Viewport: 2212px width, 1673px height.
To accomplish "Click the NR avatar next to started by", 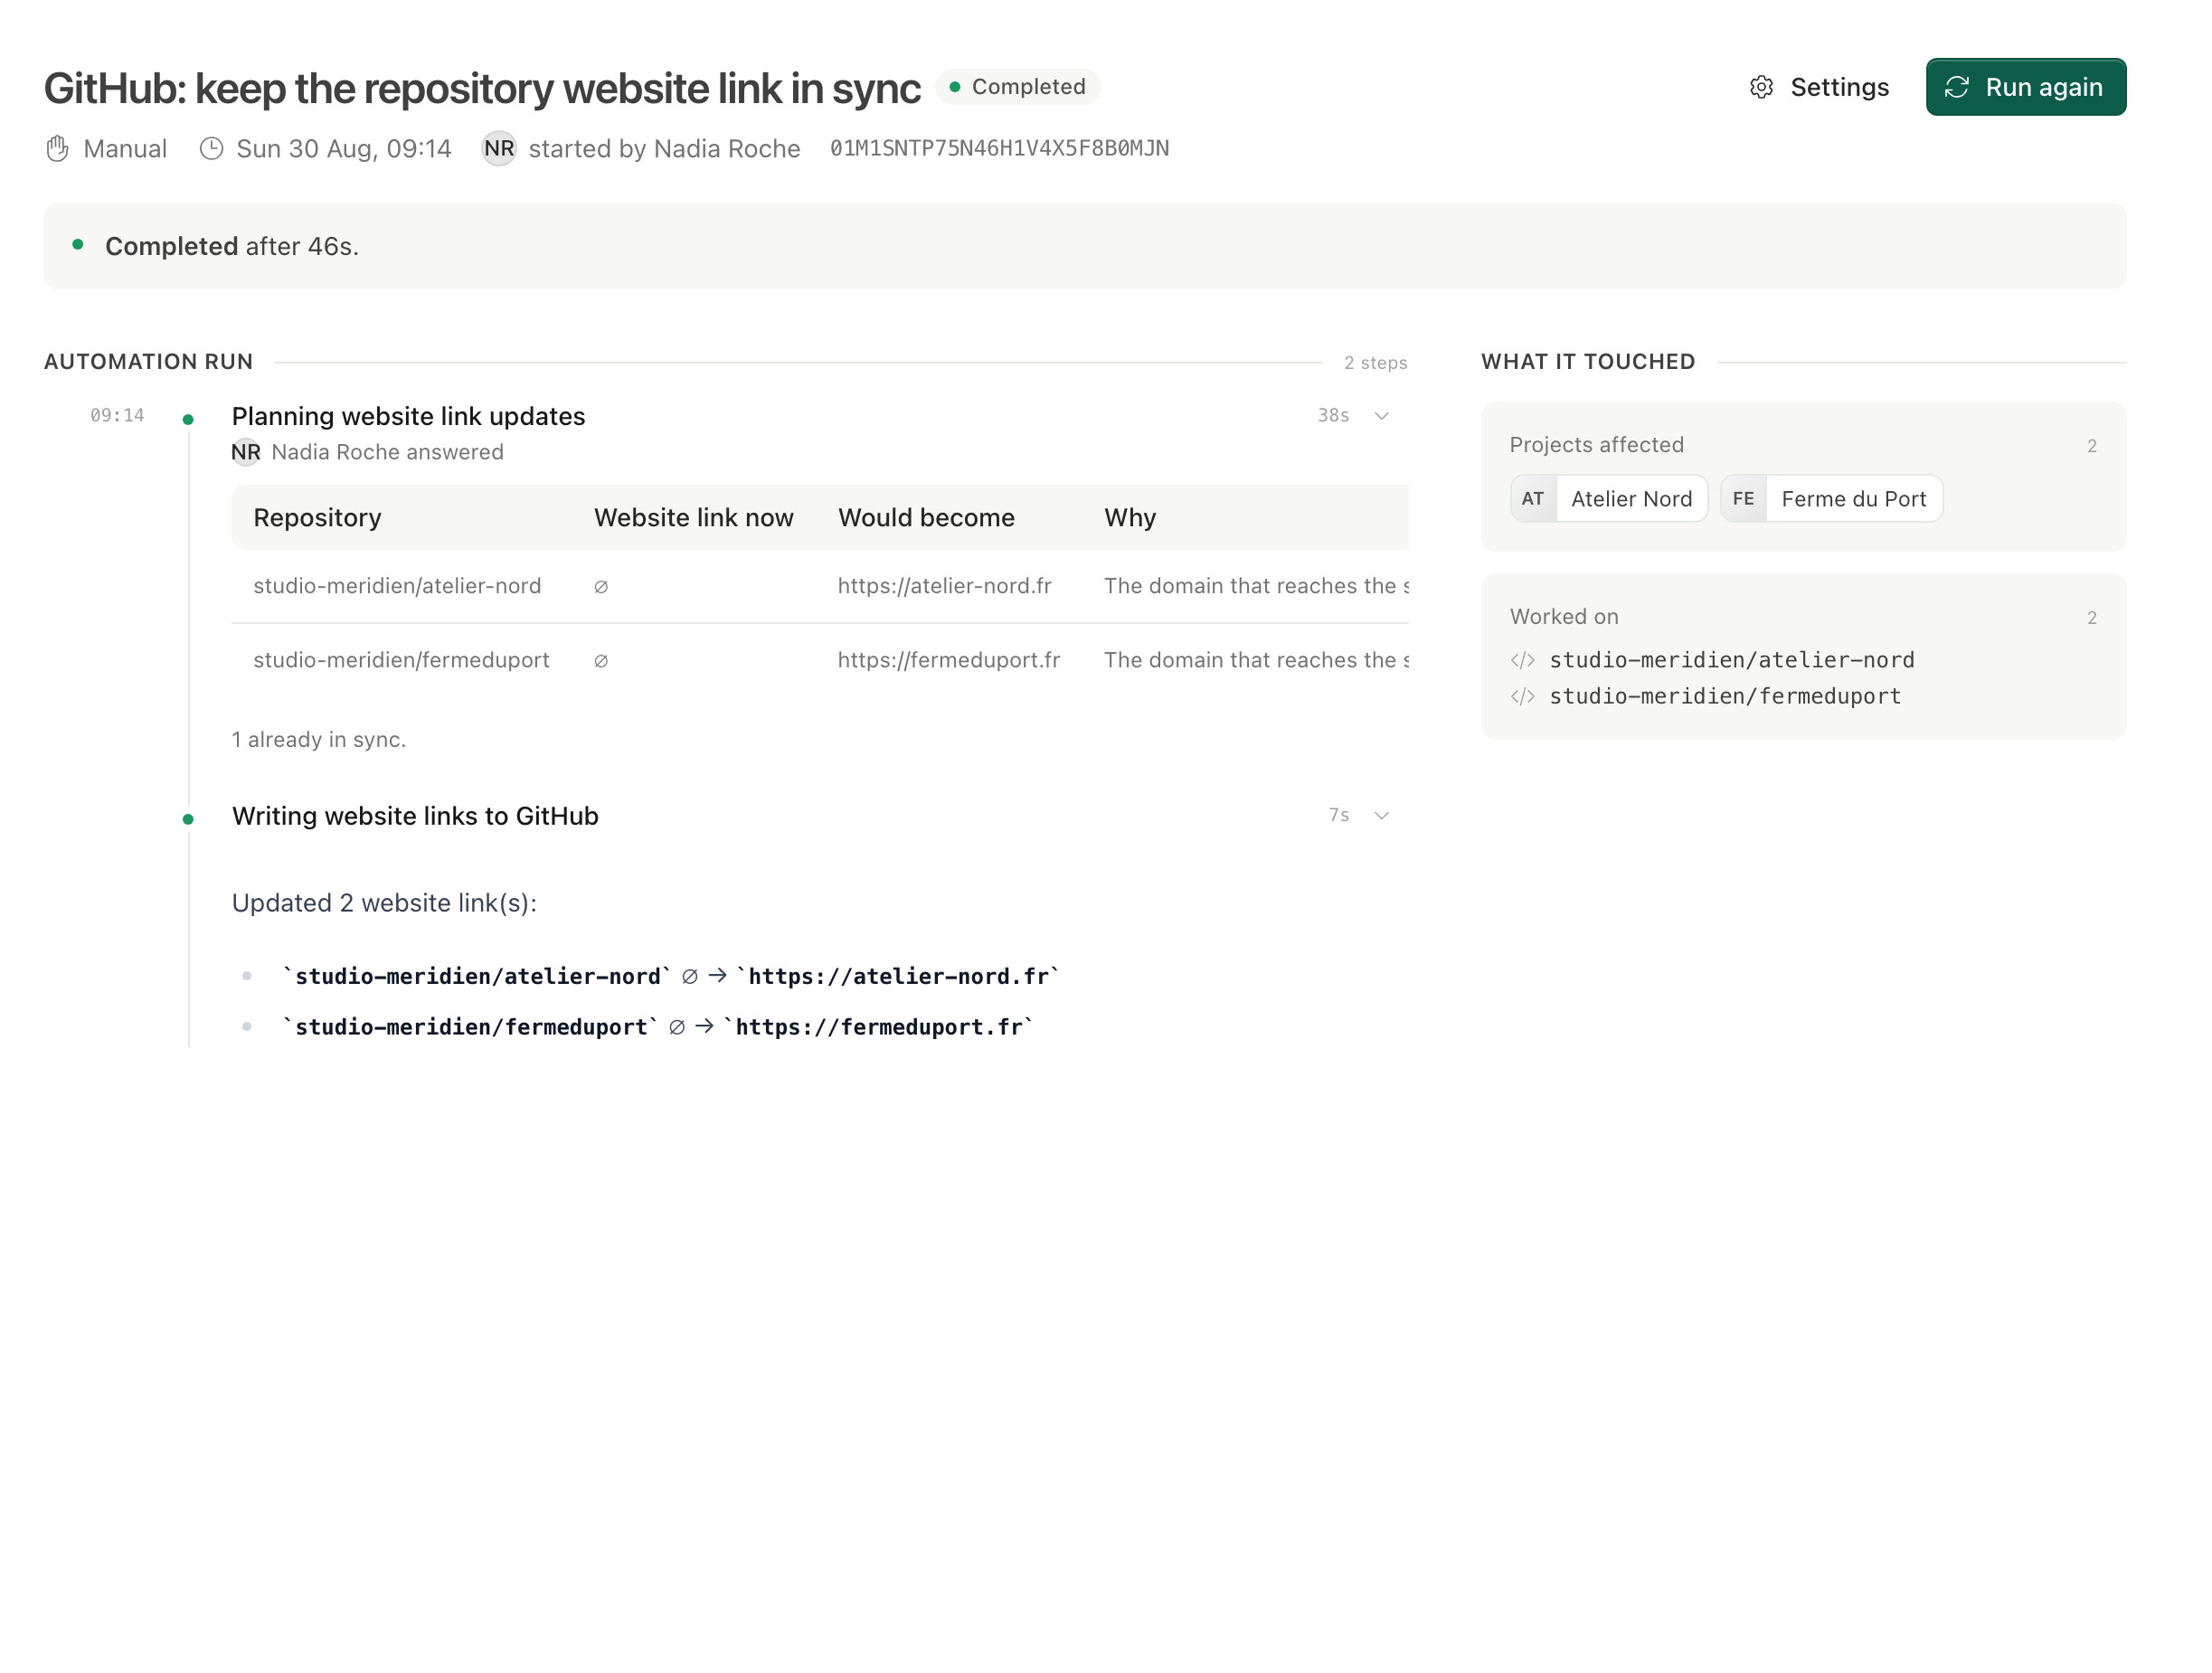I will click(x=499, y=149).
